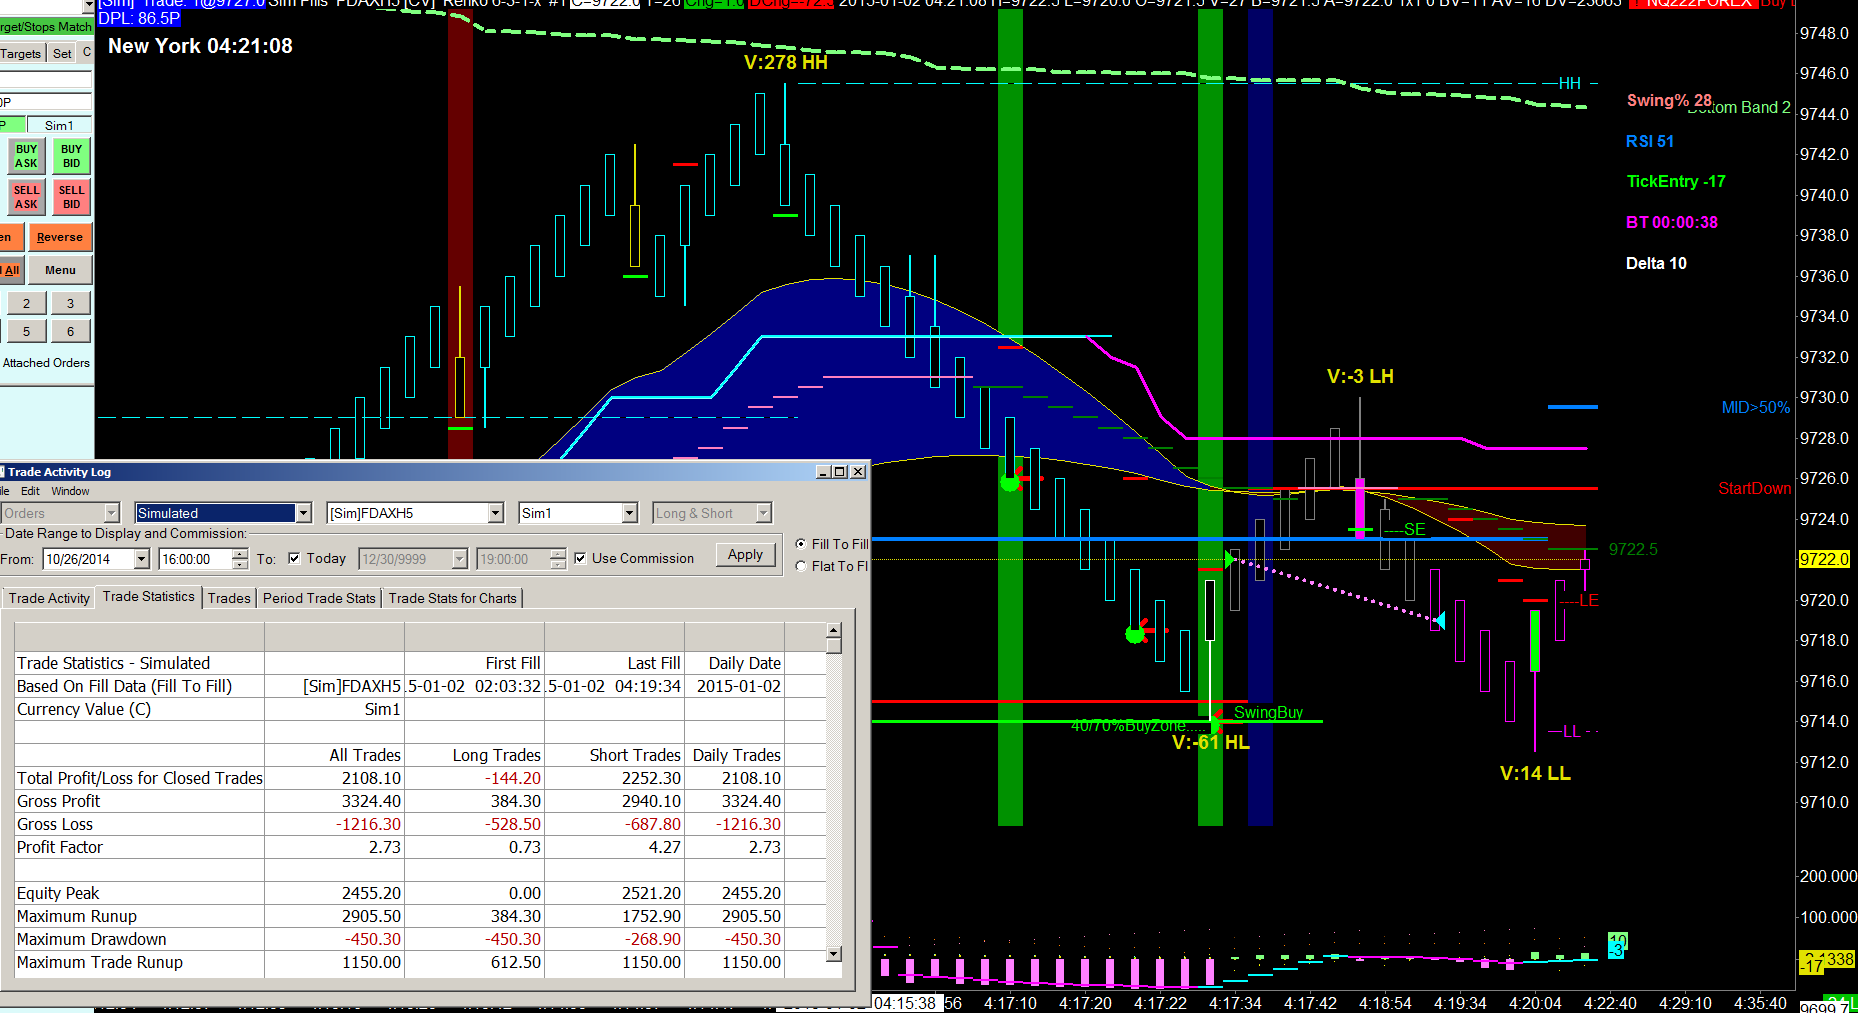Viewport: 1858px width, 1013px height.
Task: Click the V:278 HH swing label
Action: point(786,62)
